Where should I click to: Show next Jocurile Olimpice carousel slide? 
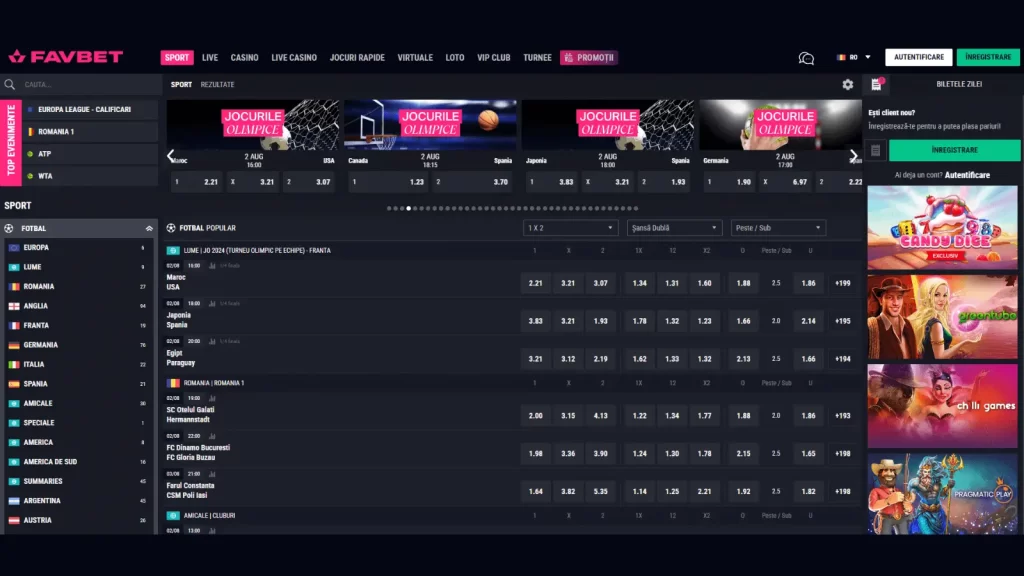tap(853, 155)
